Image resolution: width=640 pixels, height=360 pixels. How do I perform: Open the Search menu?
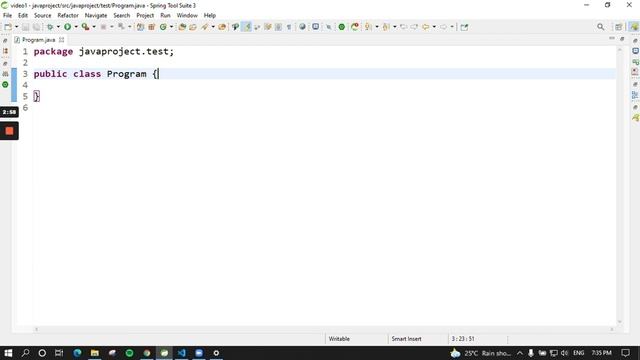tap(122, 16)
